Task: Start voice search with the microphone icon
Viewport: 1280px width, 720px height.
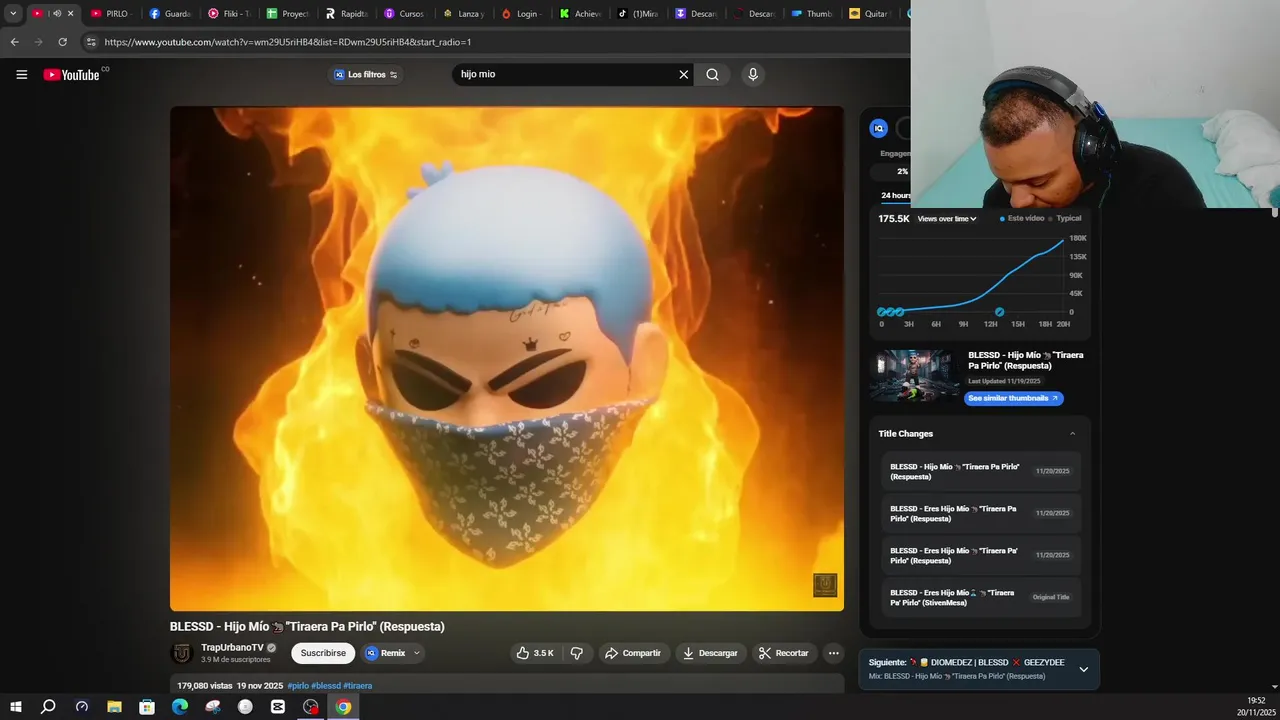Action: point(753,74)
